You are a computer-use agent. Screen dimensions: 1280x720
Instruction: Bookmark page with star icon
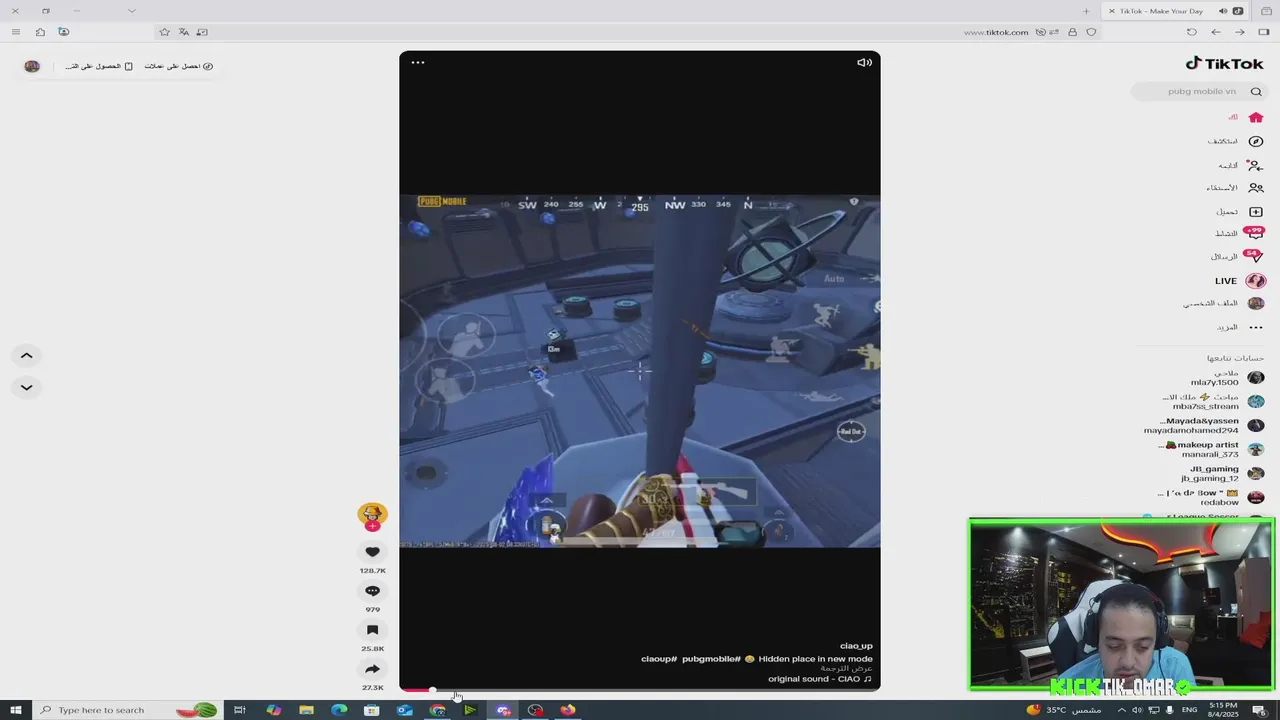click(165, 32)
